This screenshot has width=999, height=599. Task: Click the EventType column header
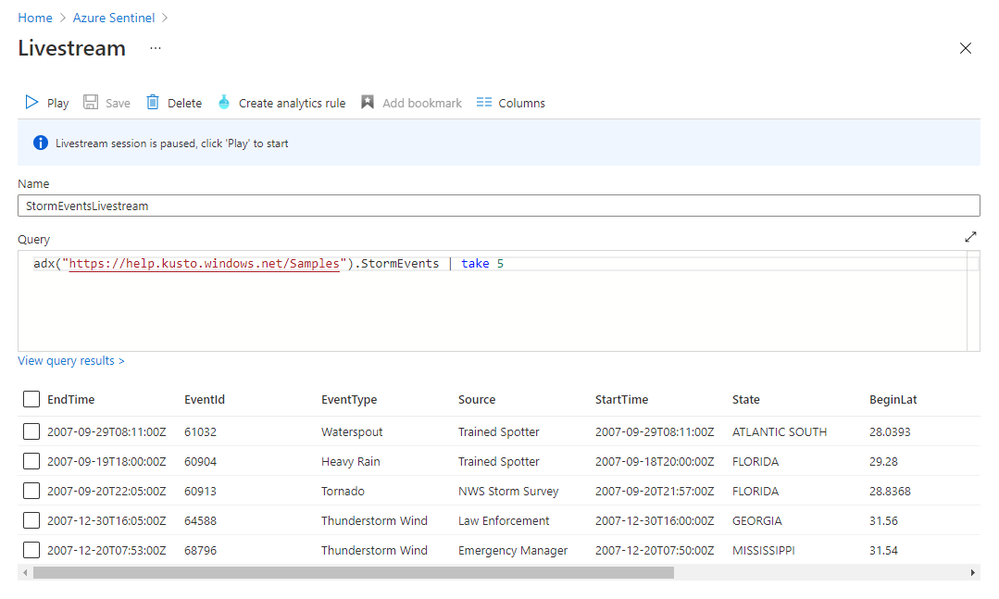(349, 400)
